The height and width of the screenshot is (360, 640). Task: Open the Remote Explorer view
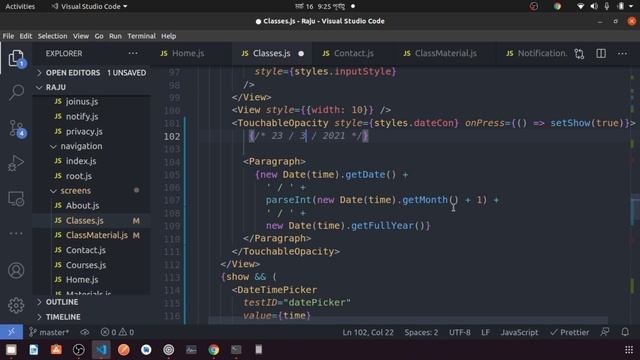tap(16, 199)
